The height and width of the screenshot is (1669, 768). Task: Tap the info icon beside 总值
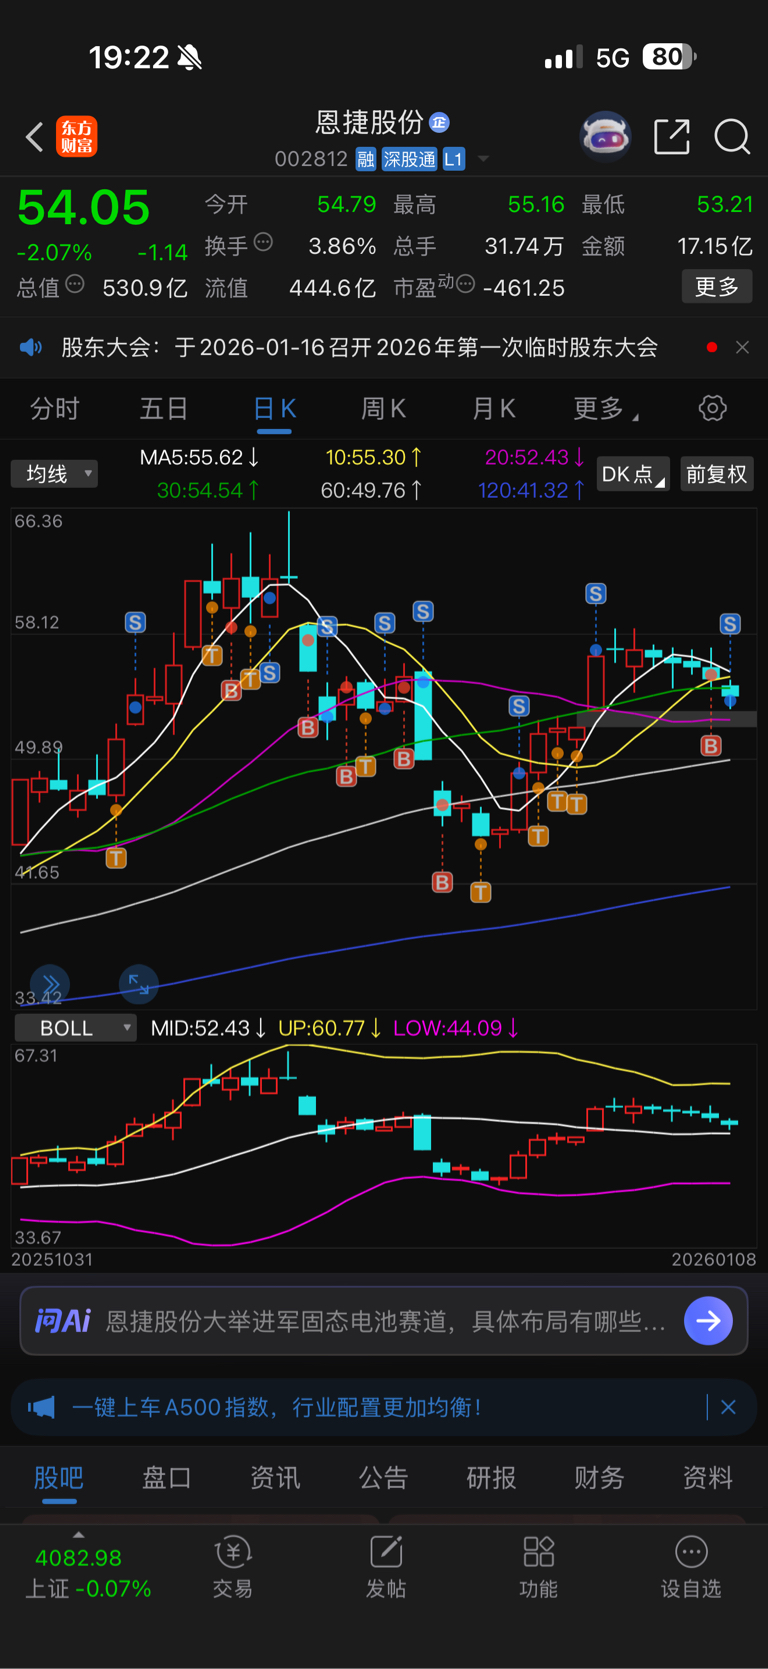(75, 285)
